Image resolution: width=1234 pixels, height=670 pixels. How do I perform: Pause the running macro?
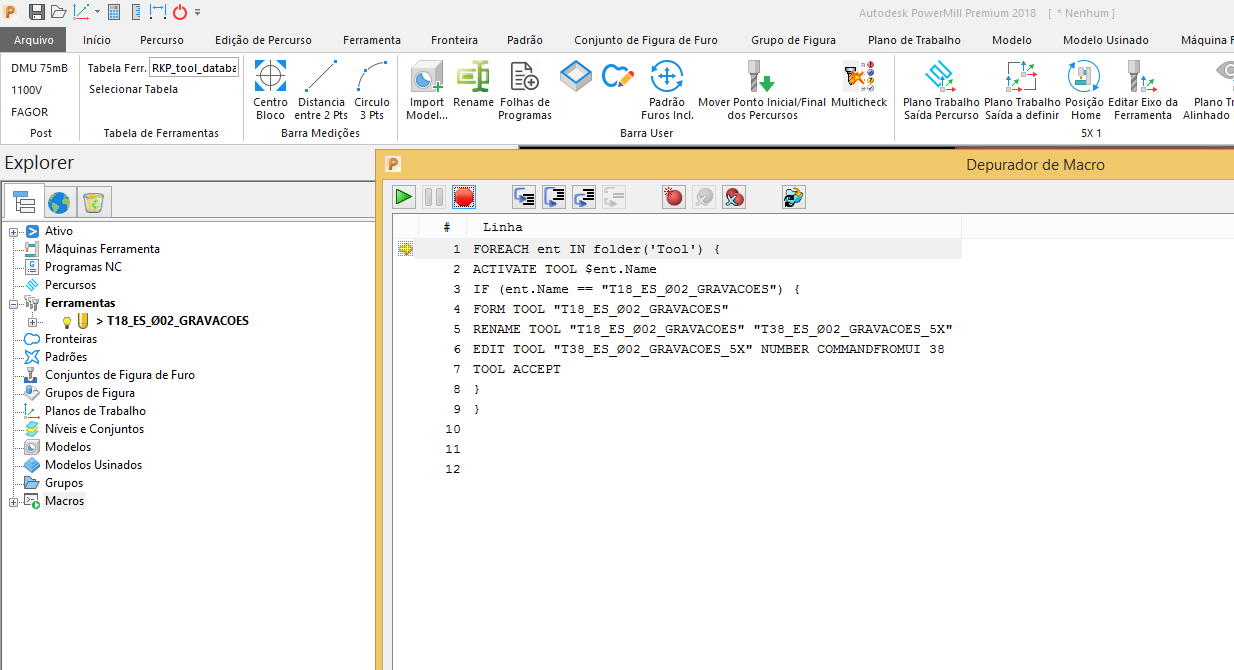[x=434, y=196]
